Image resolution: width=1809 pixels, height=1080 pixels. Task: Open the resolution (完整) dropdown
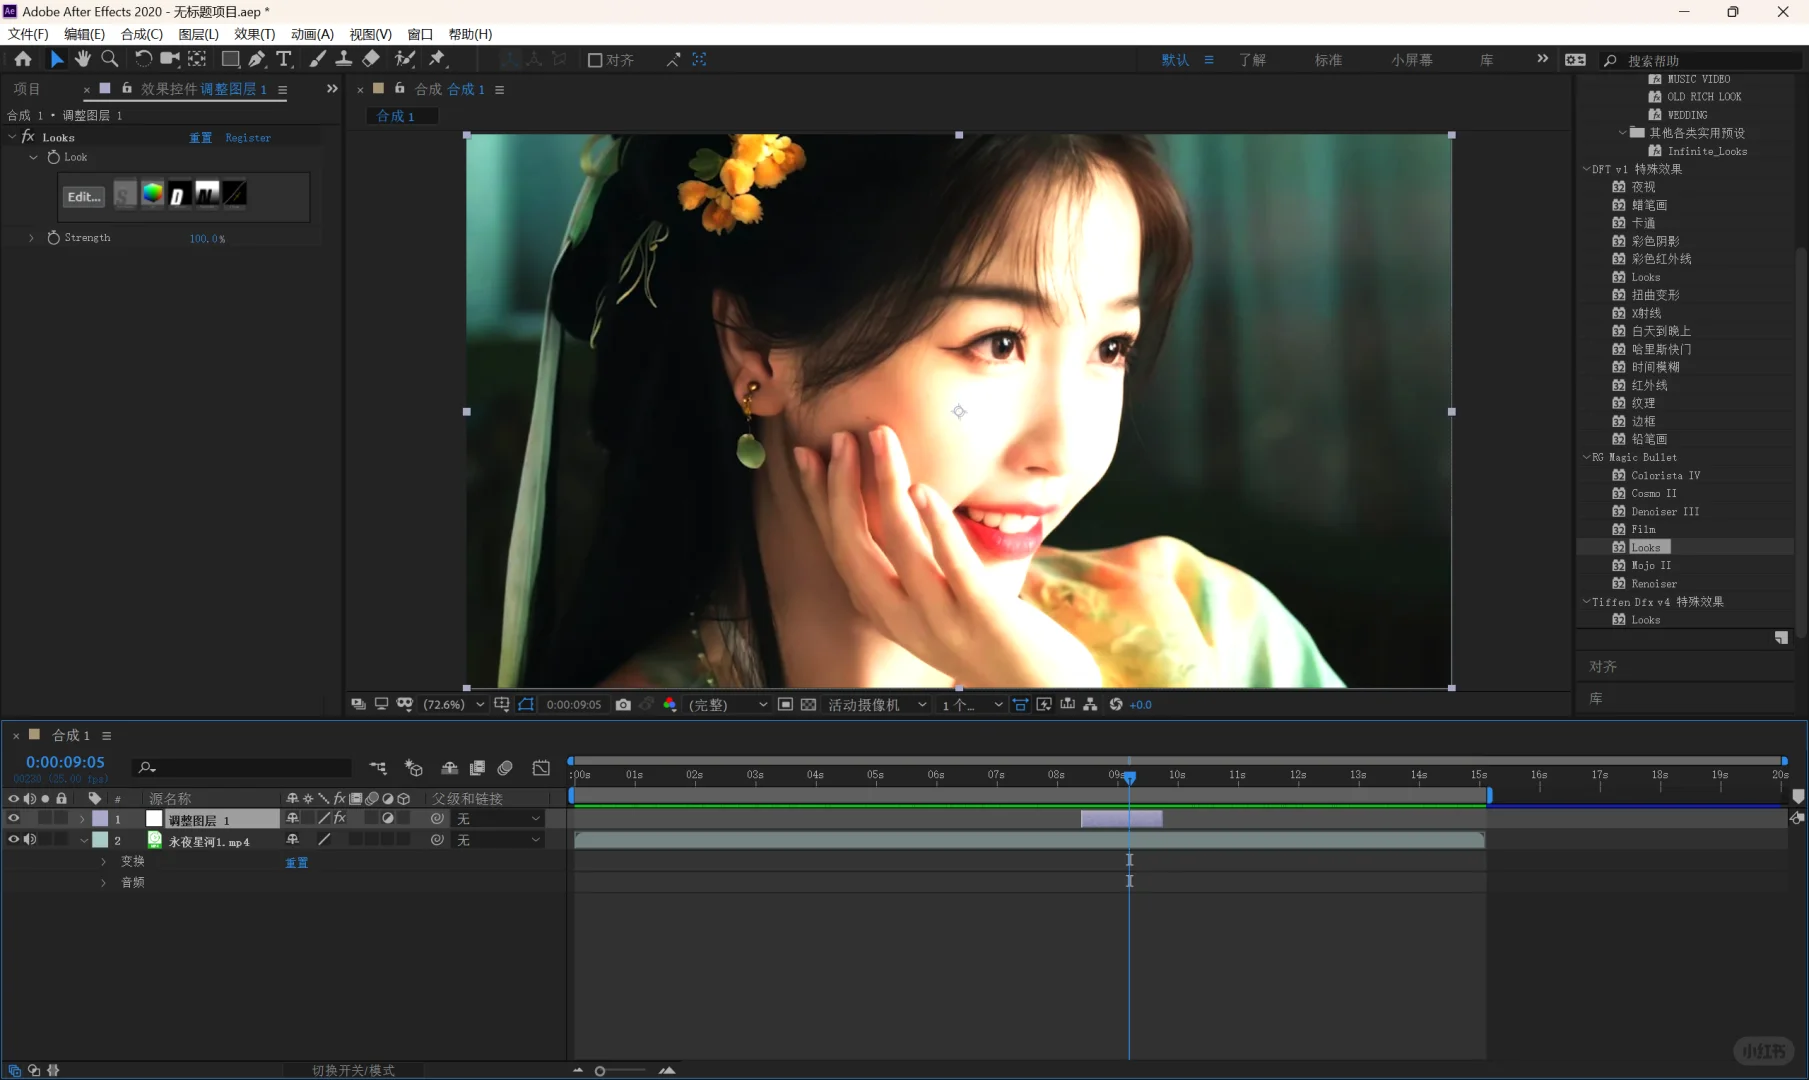pos(728,705)
